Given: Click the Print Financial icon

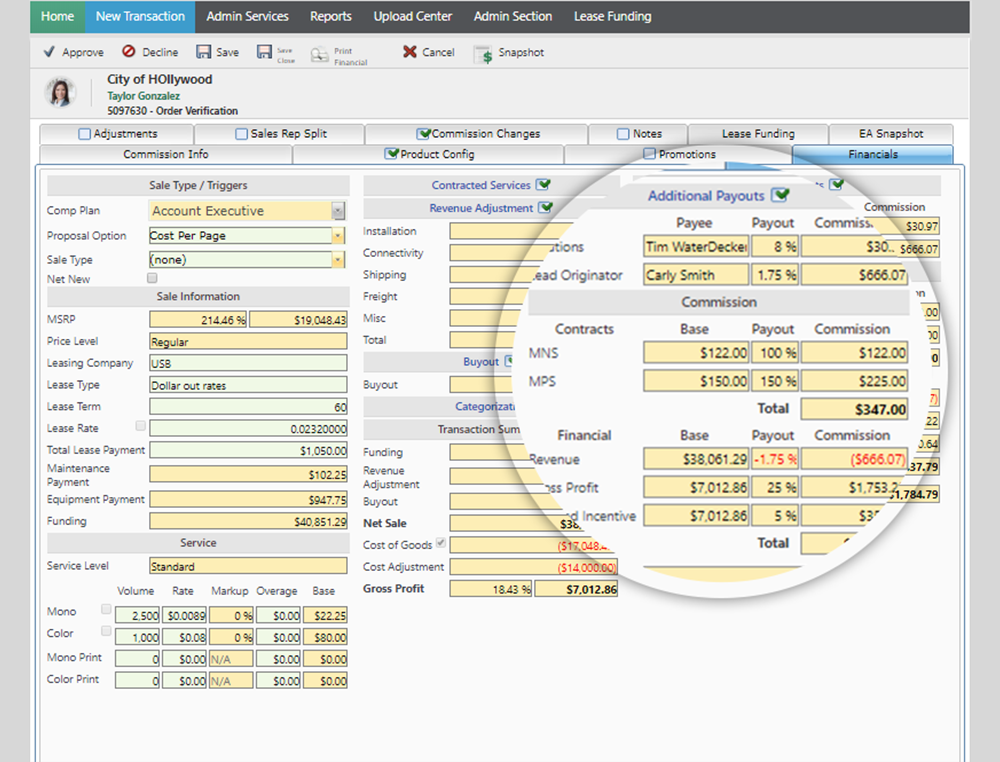Looking at the screenshot, I should click(x=319, y=54).
